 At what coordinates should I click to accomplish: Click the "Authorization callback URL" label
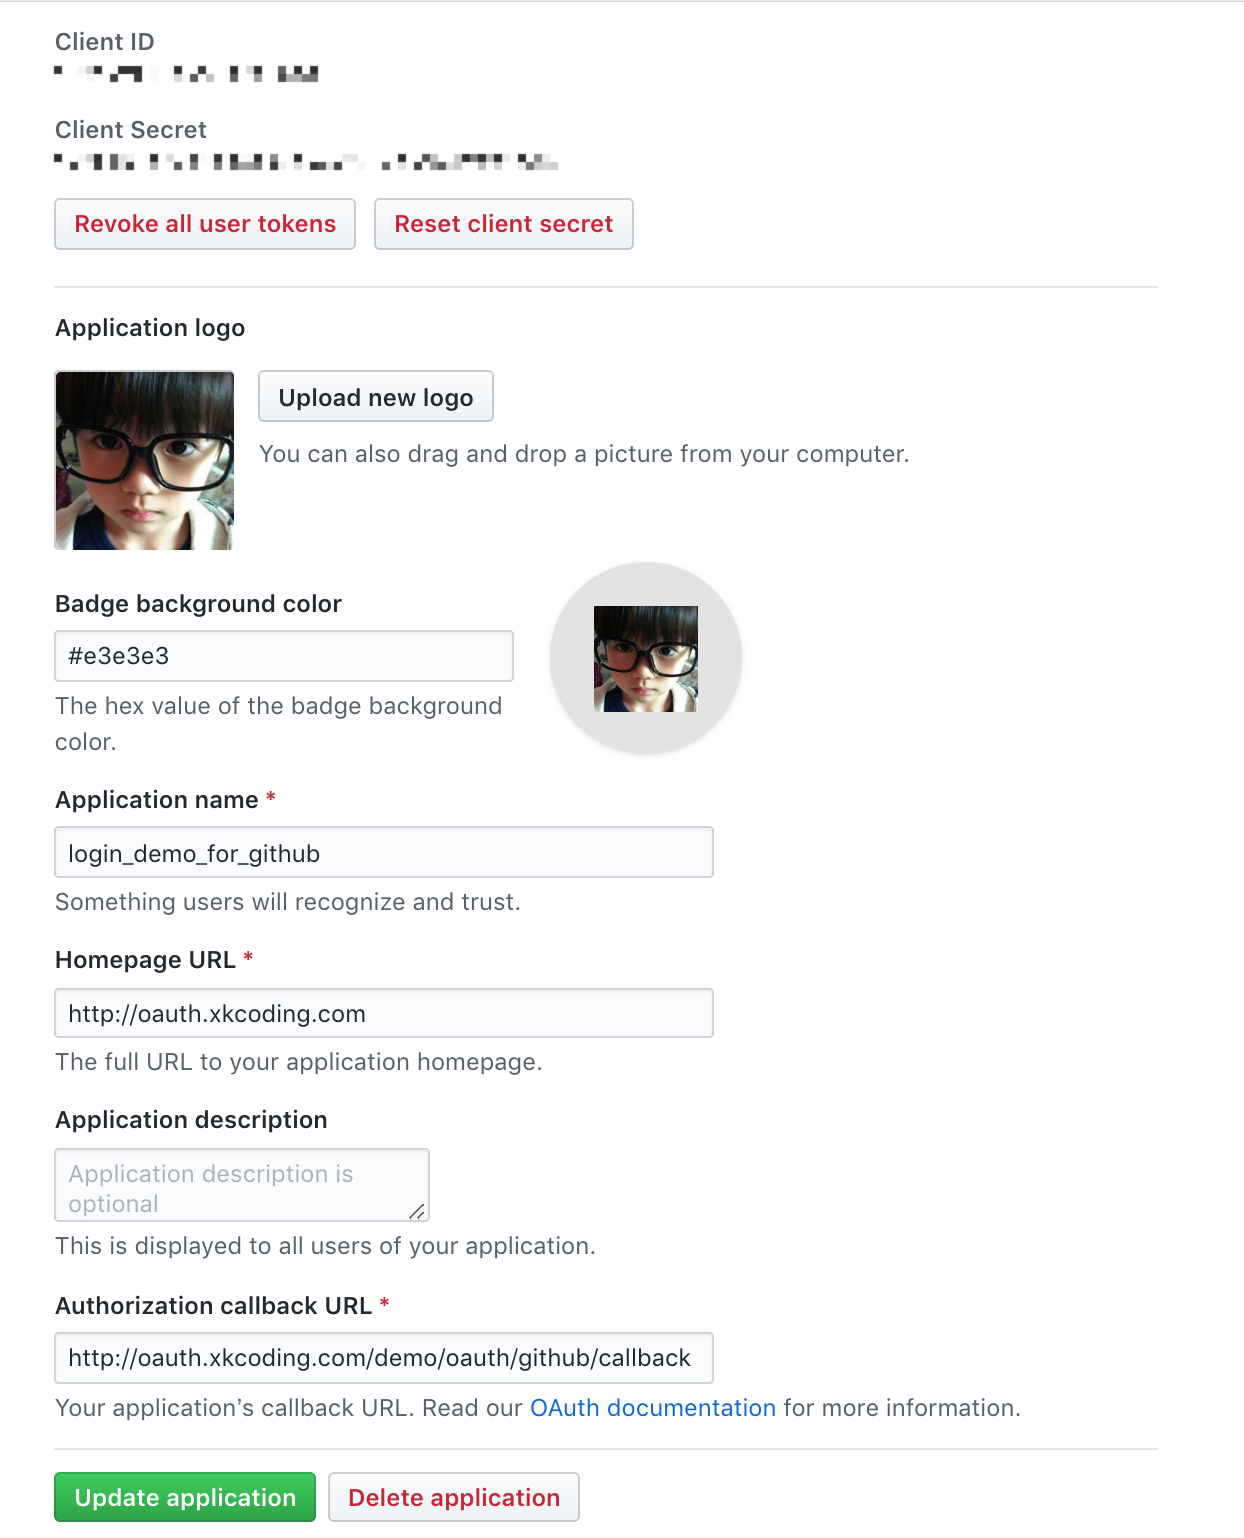(213, 1306)
